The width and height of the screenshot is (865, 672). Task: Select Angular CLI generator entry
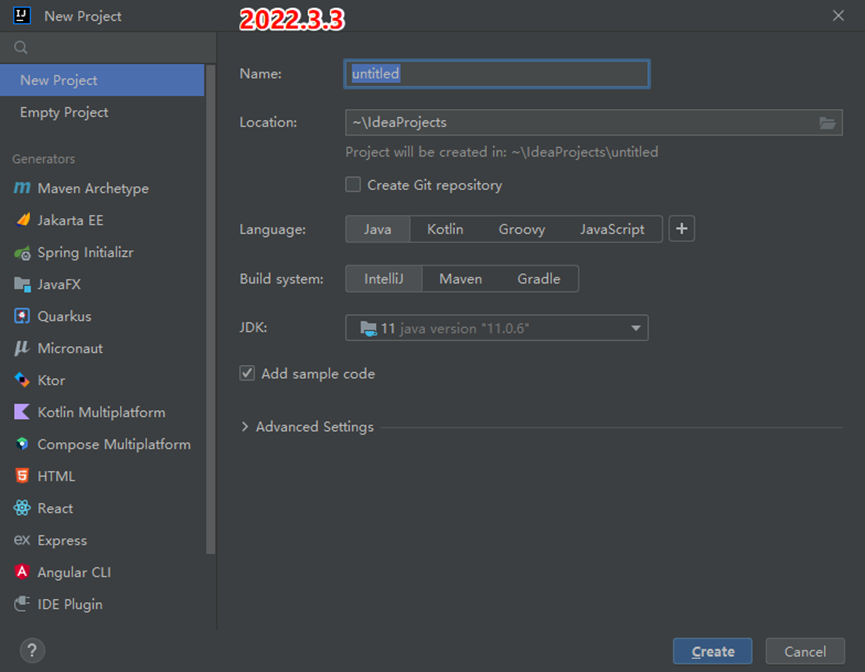coord(102,572)
